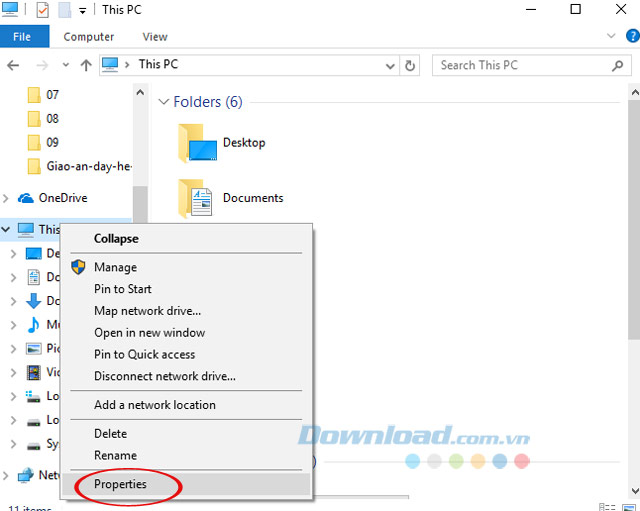Click the Documents icon in tree
This screenshot has height=511, width=640.
pos(33,277)
